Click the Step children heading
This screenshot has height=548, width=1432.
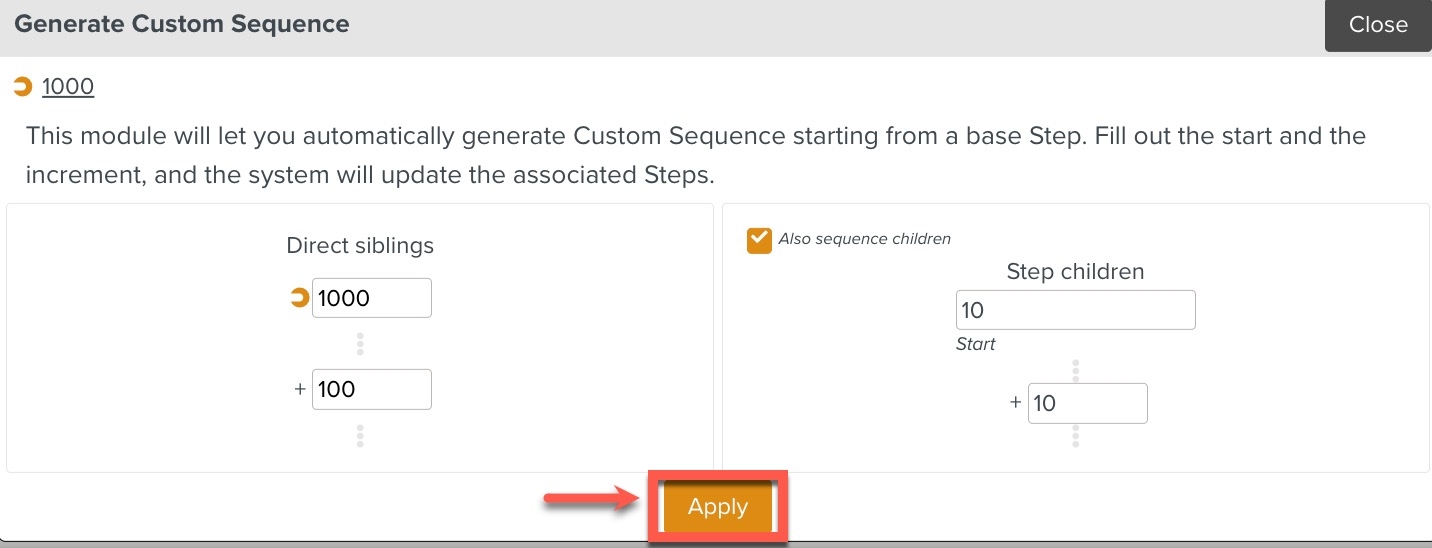1075,271
